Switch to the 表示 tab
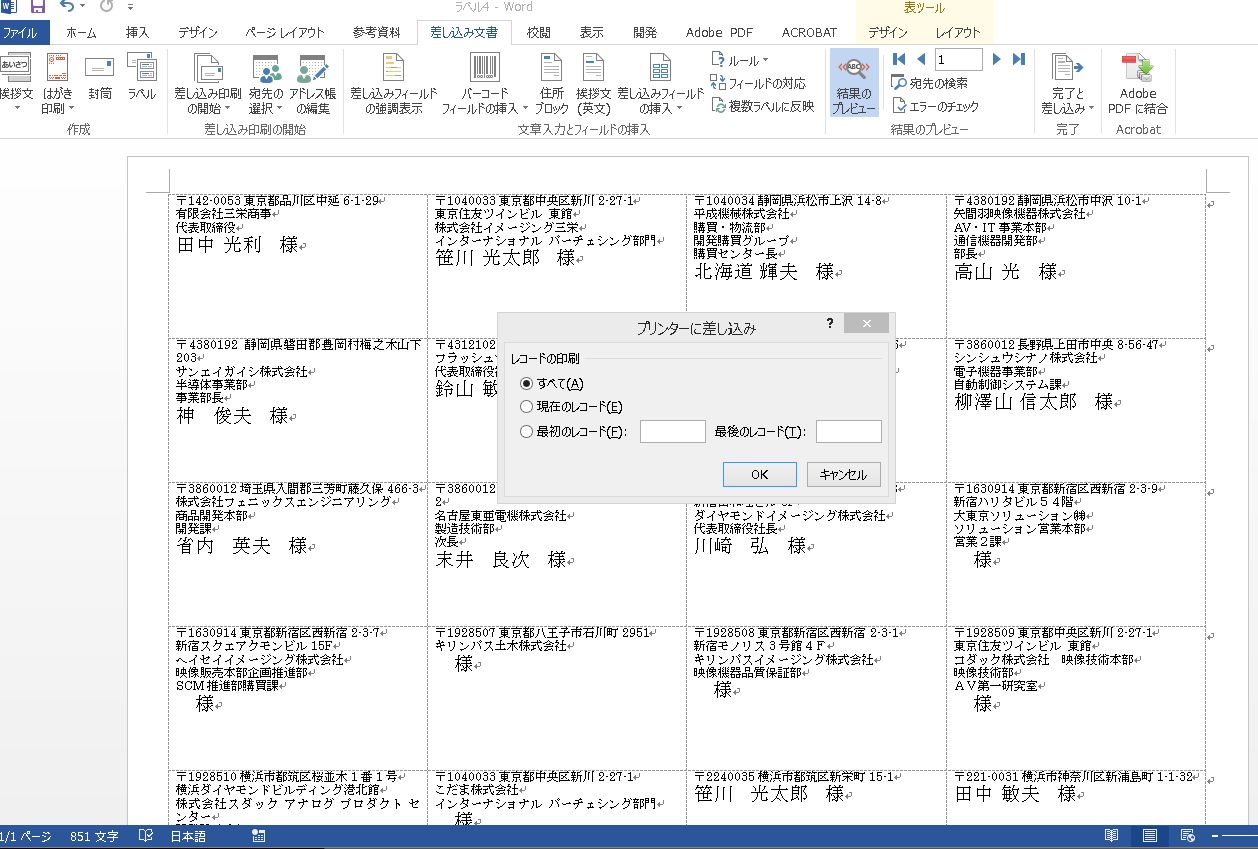This screenshot has height=849, width=1258. pos(592,32)
